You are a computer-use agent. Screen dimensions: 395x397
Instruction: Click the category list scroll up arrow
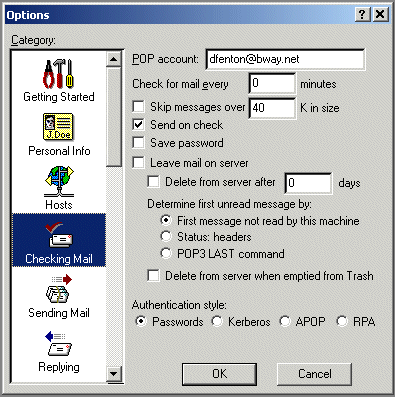click(114, 59)
